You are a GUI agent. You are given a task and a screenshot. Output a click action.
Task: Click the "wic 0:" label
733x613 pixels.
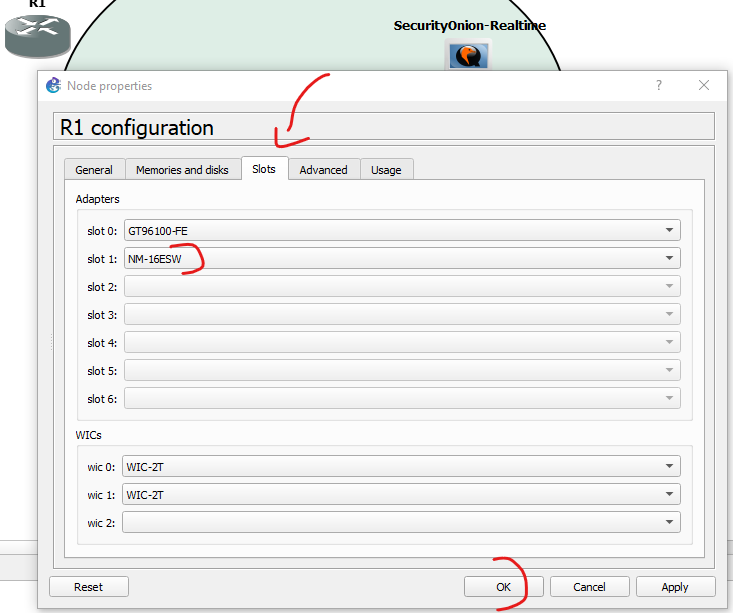pyautogui.click(x=101, y=467)
